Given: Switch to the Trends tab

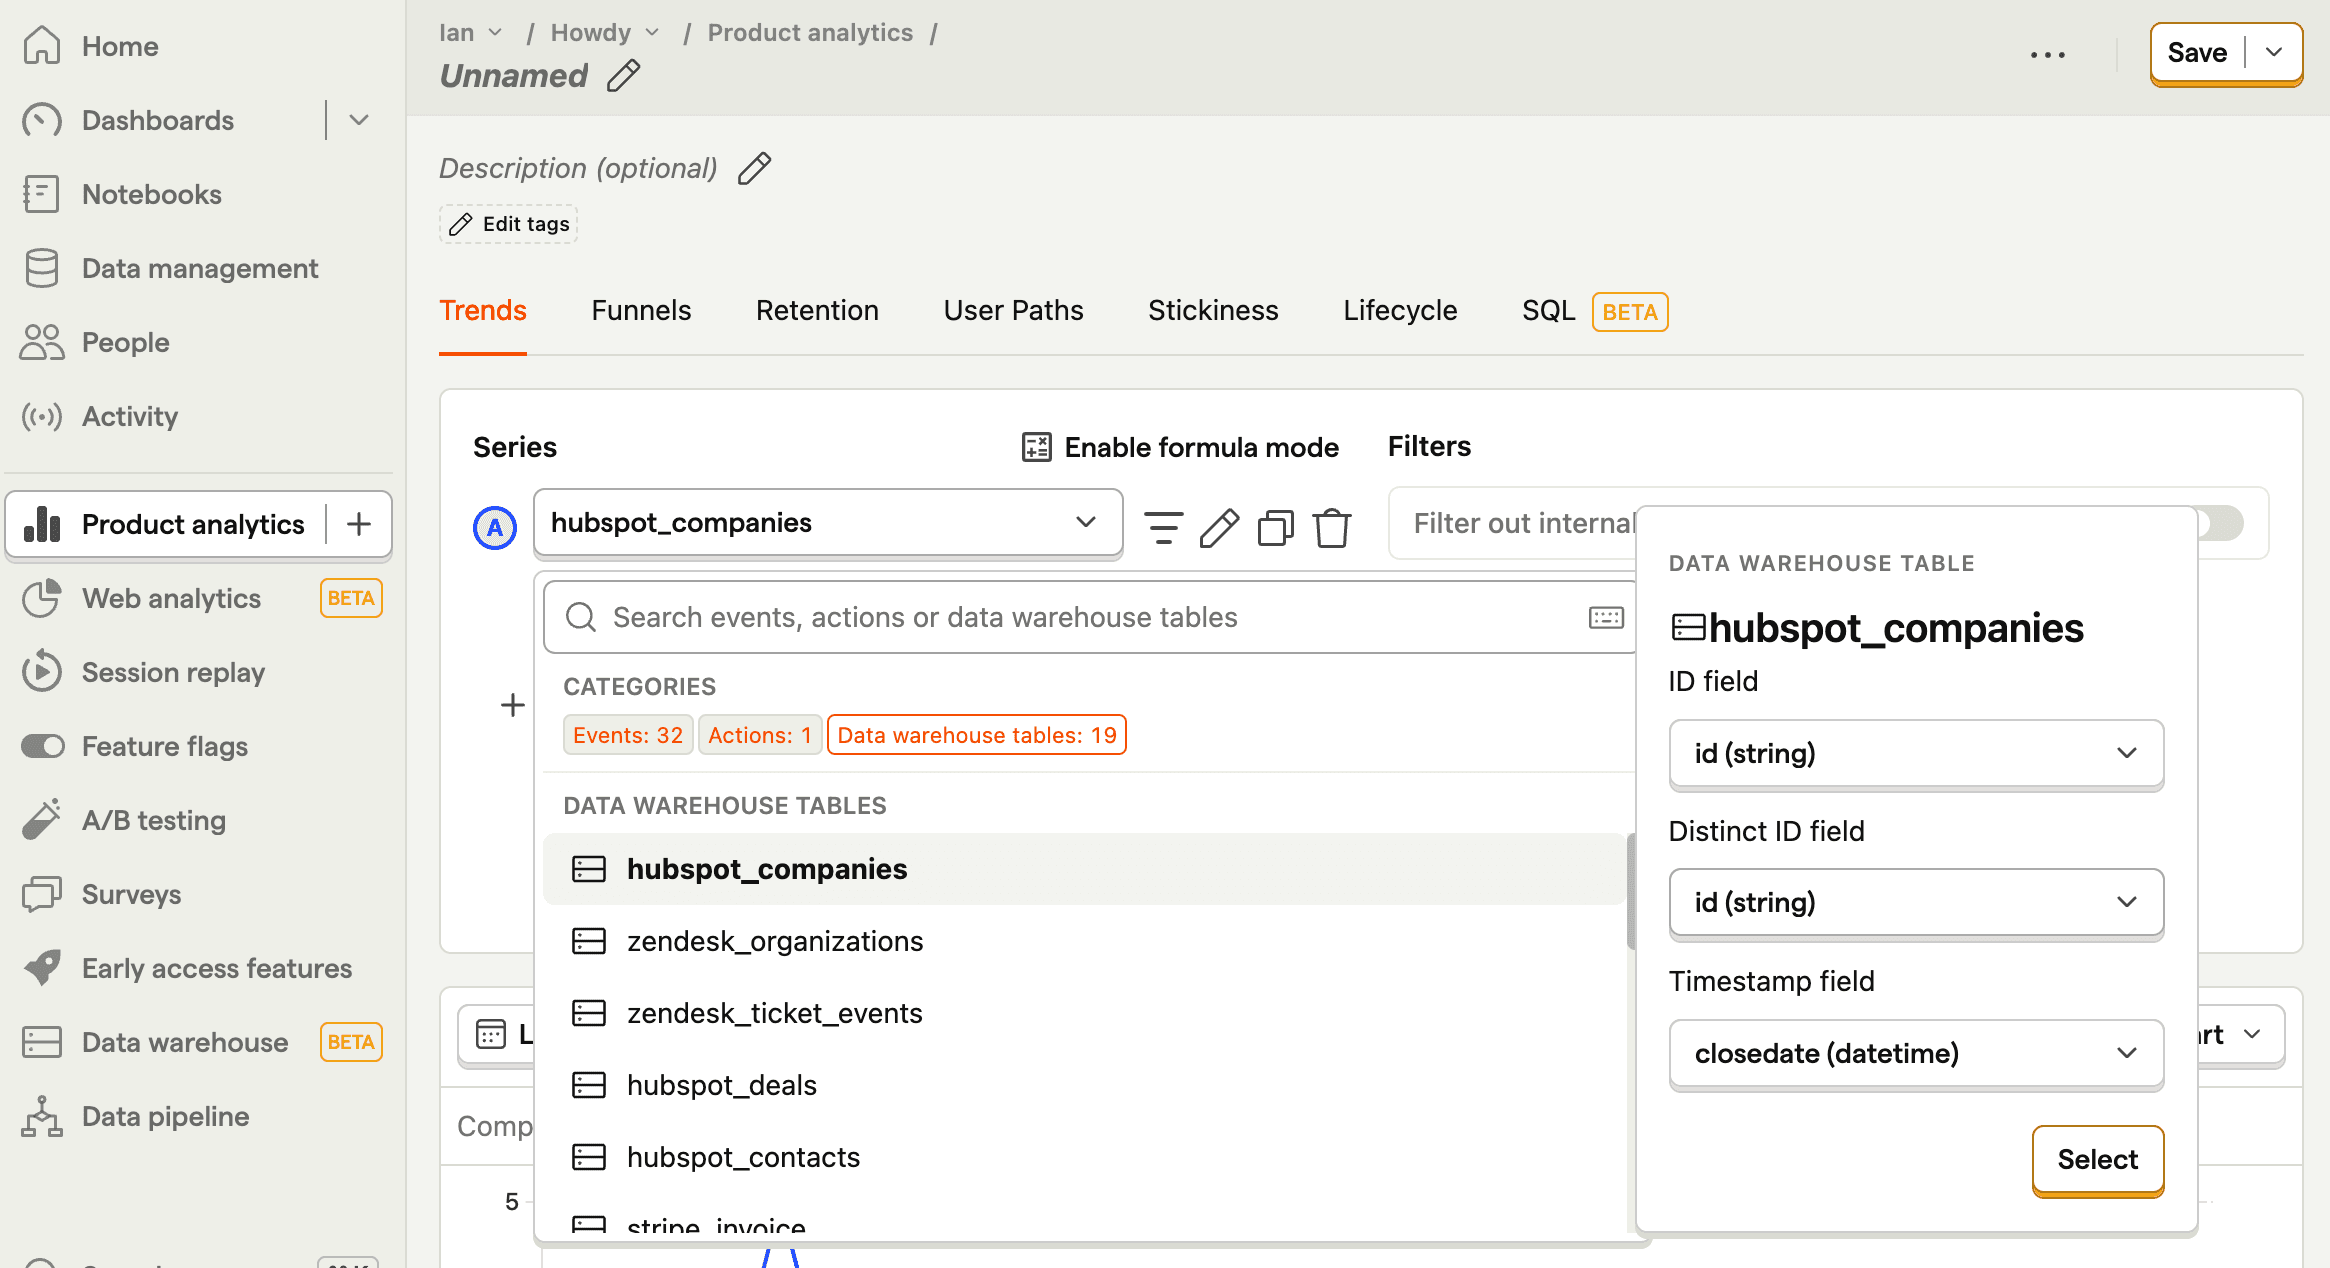Looking at the screenshot, I should (483, 311).
